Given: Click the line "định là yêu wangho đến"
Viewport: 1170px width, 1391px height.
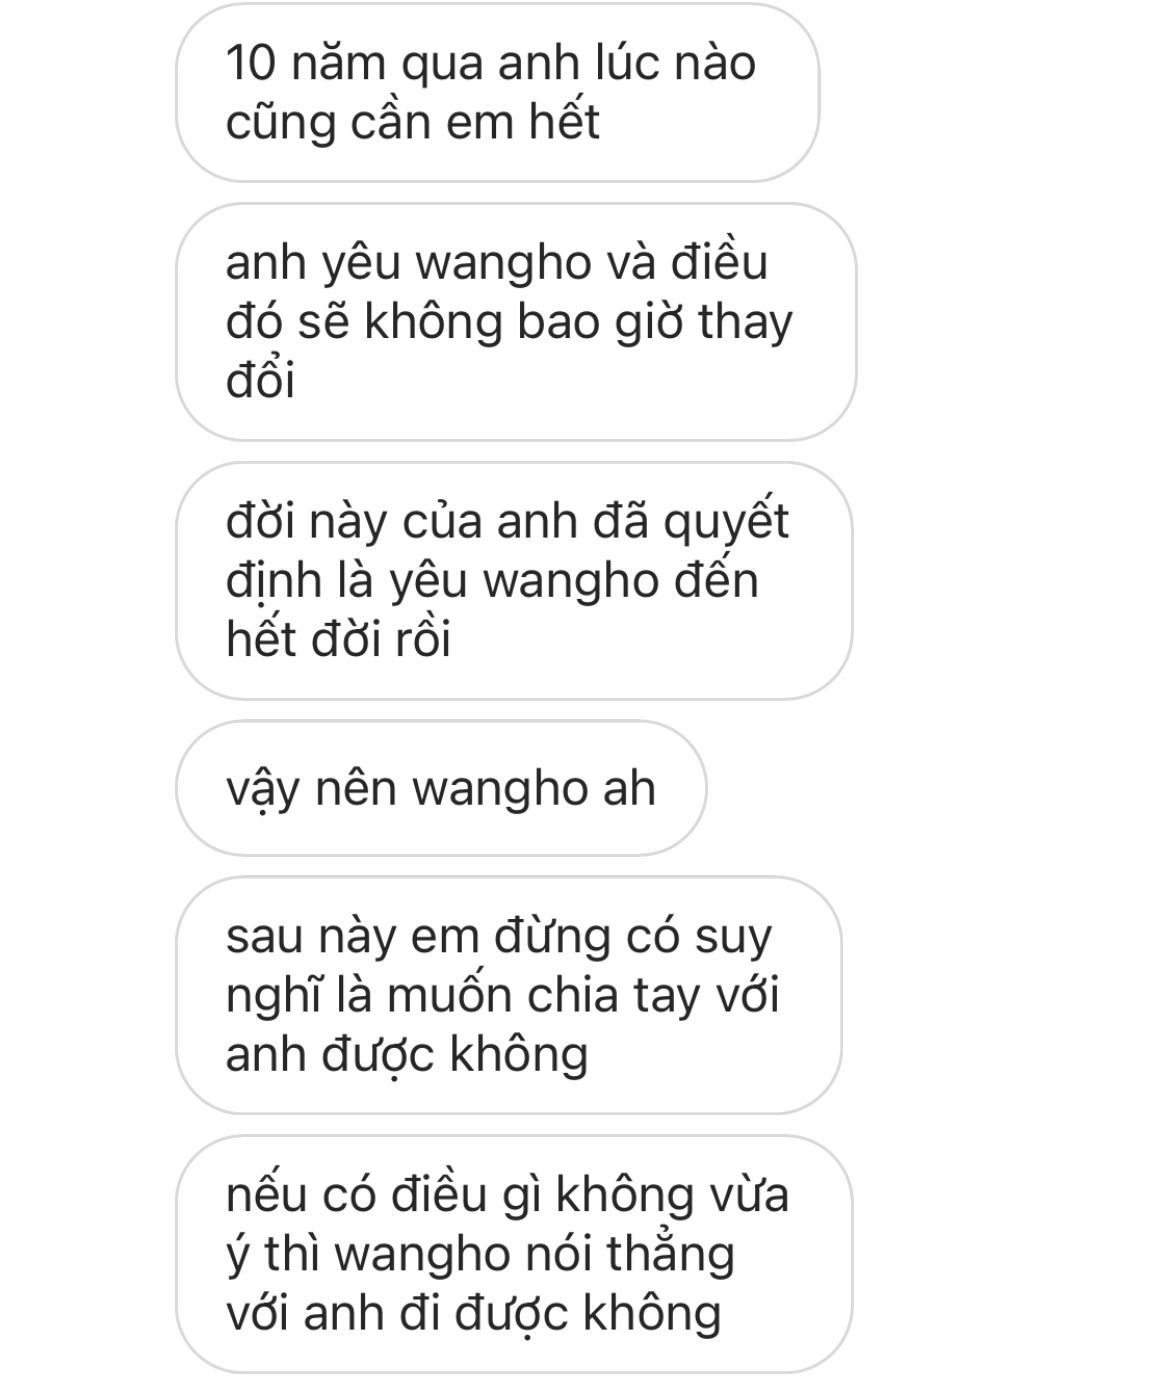Looking at the screenshot, I should [x=492, y=581].
